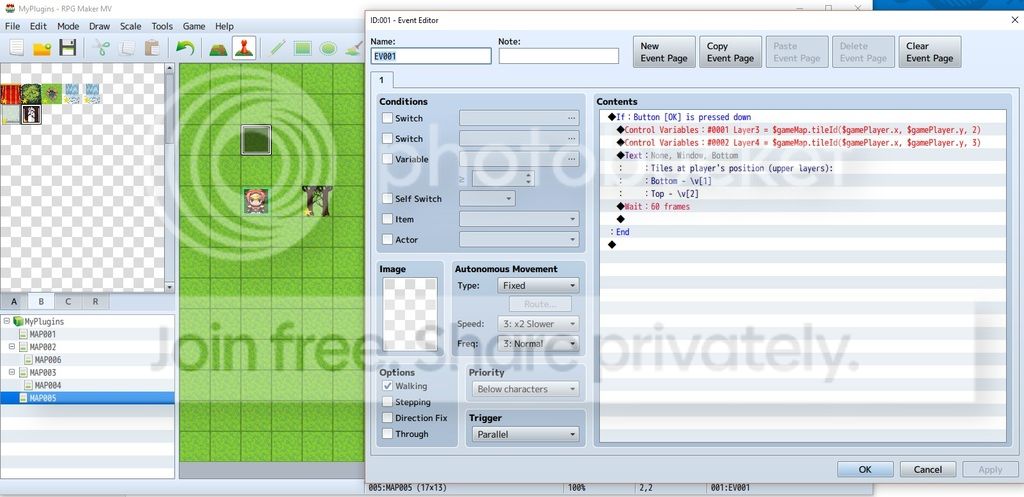Open the Mode menu

68,26
